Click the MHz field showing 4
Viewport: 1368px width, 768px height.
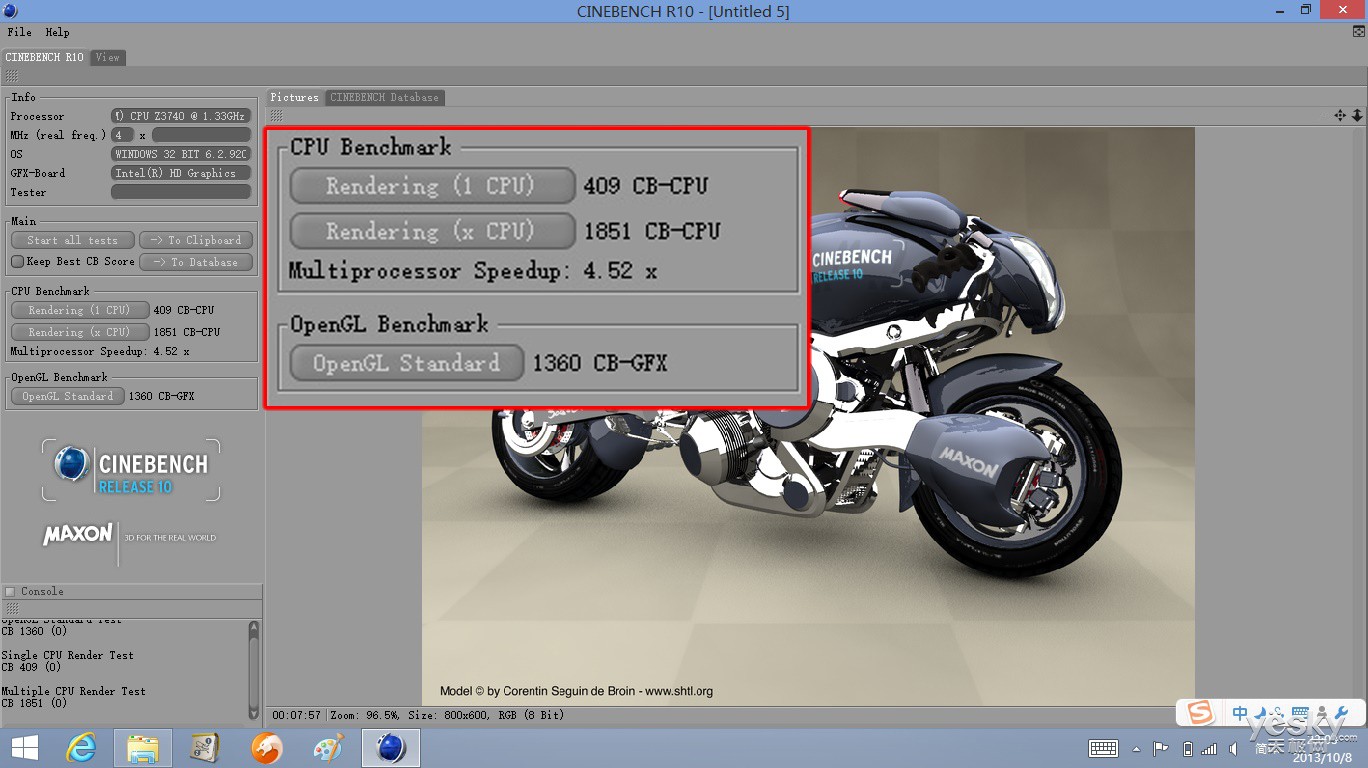point(122,135)
